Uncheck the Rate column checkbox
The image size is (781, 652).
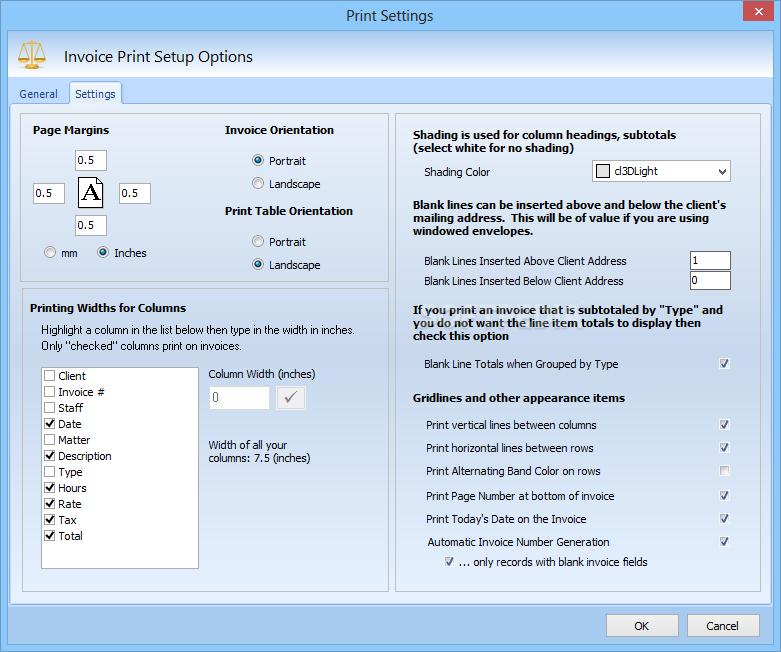(50, 503)
